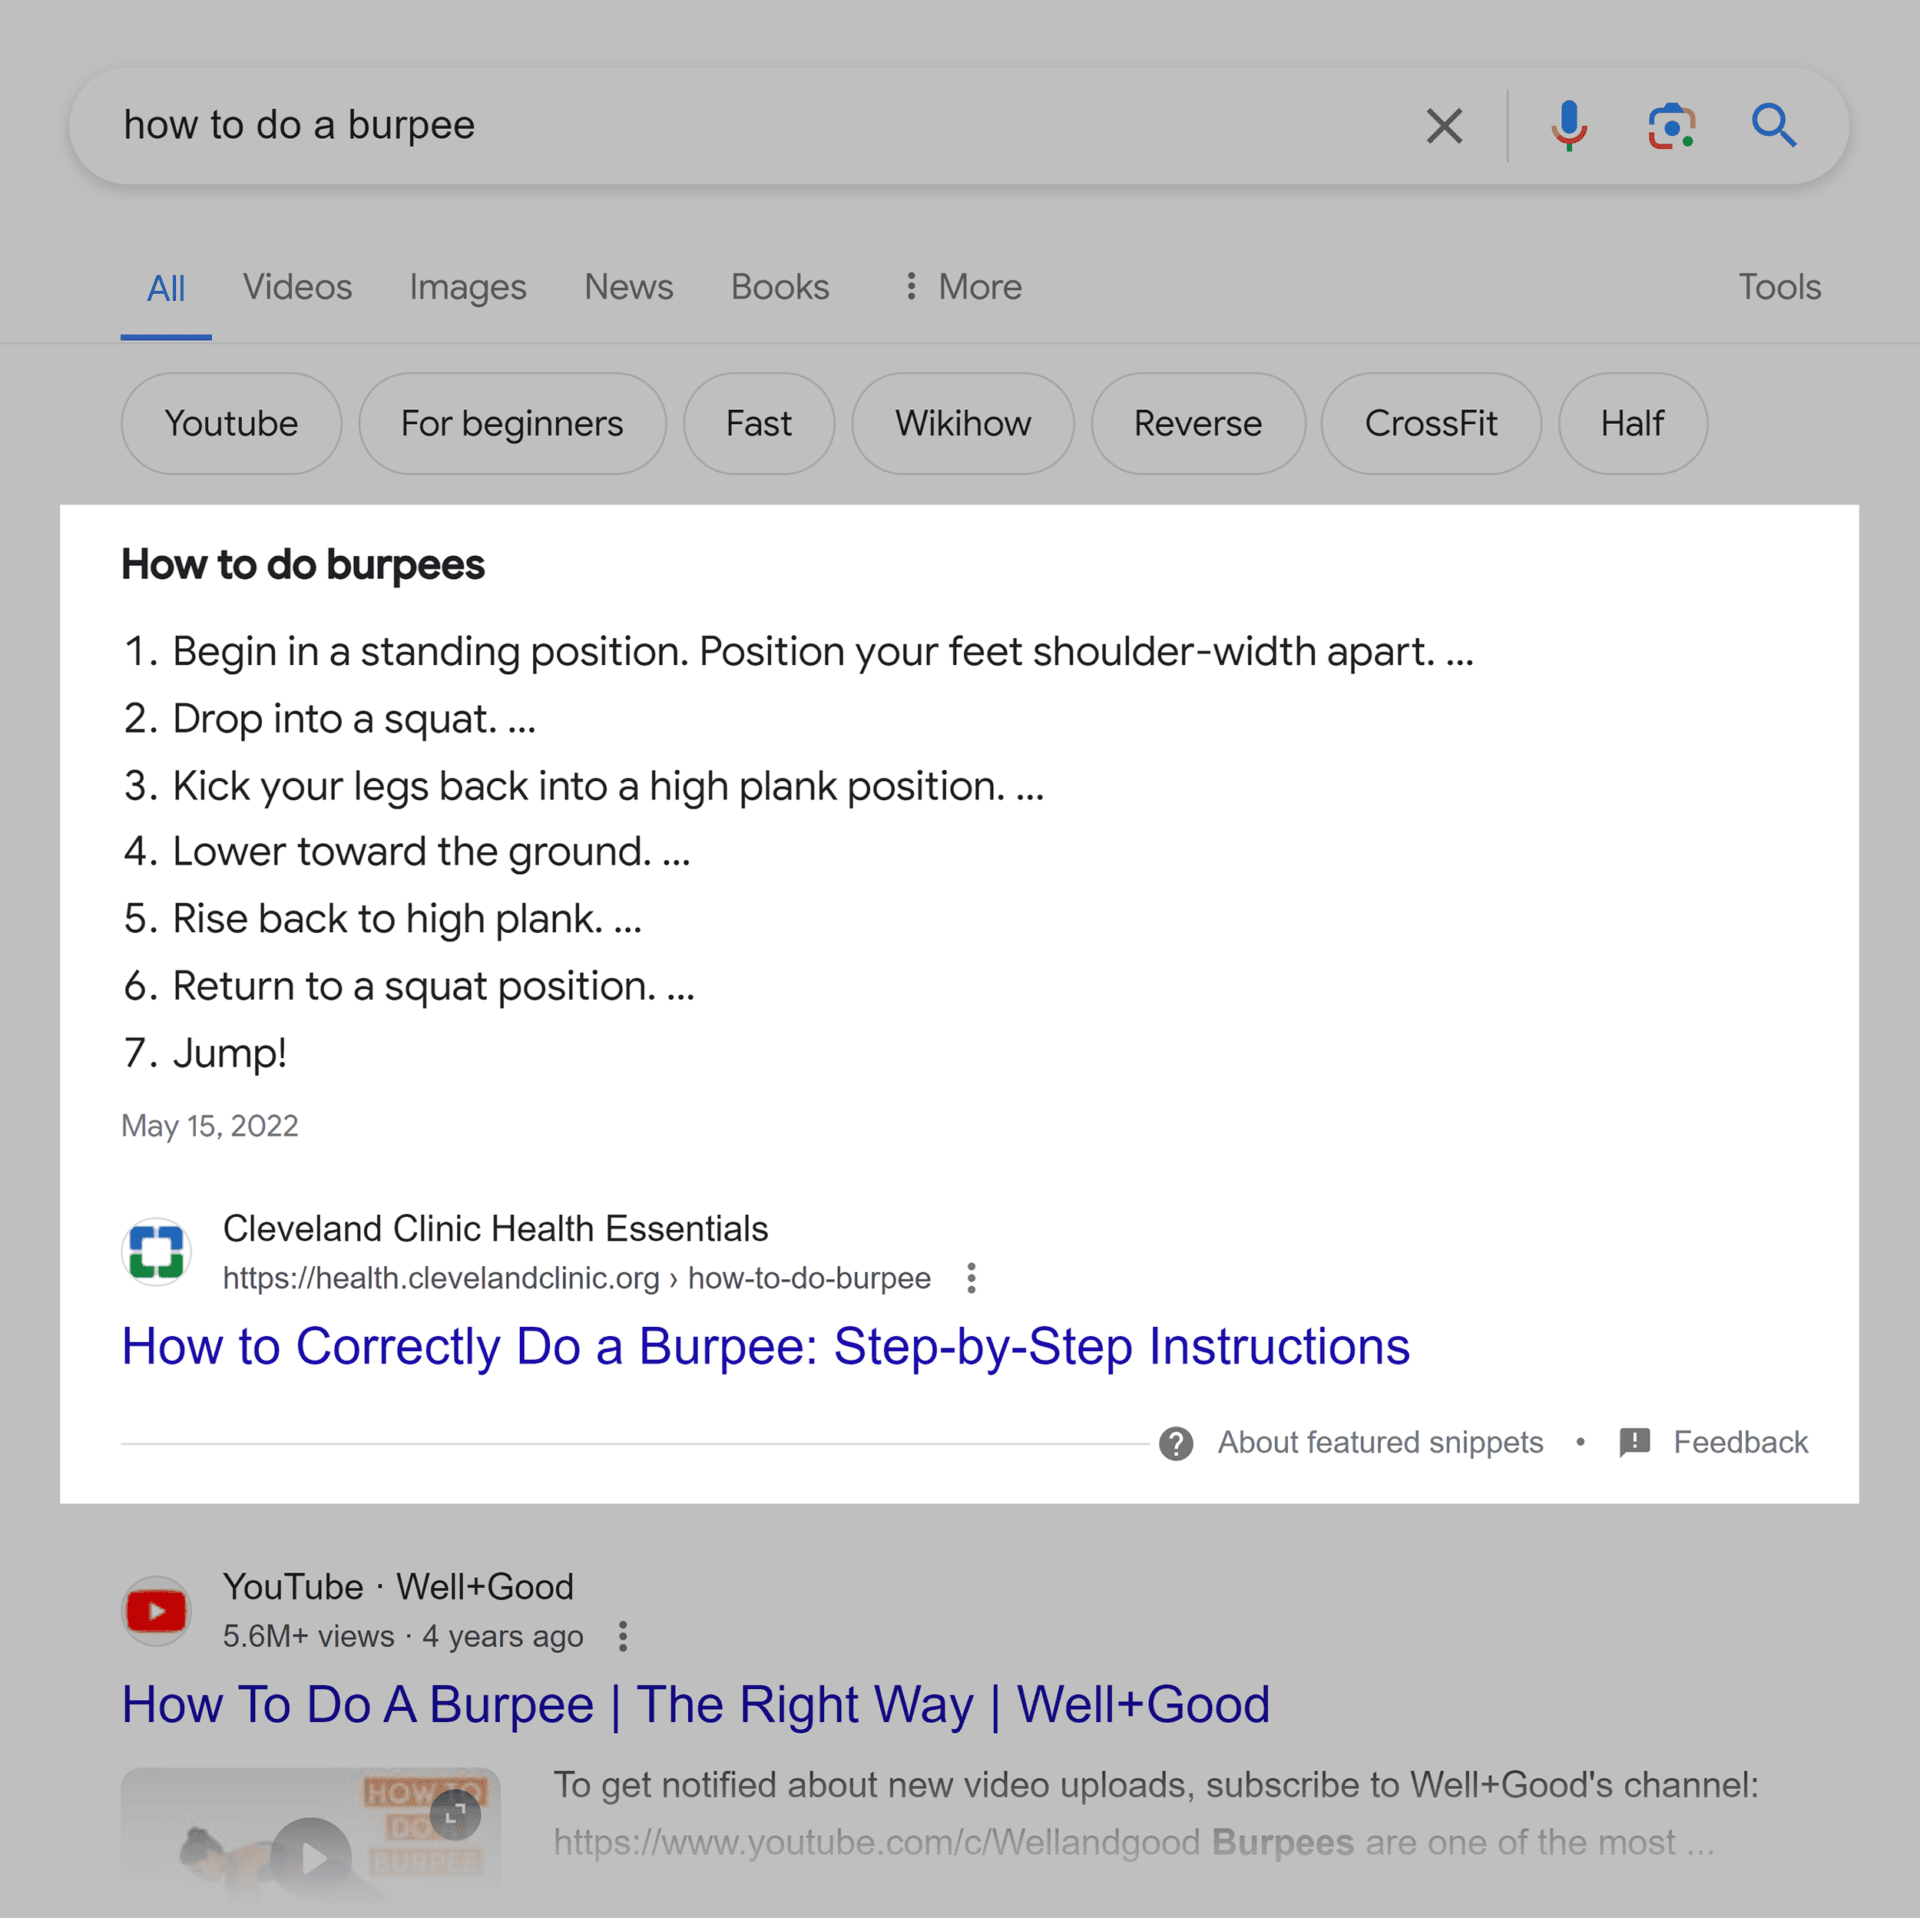Switch to the Images tab
1920x1918 pixels.
[x=467, y=287]
